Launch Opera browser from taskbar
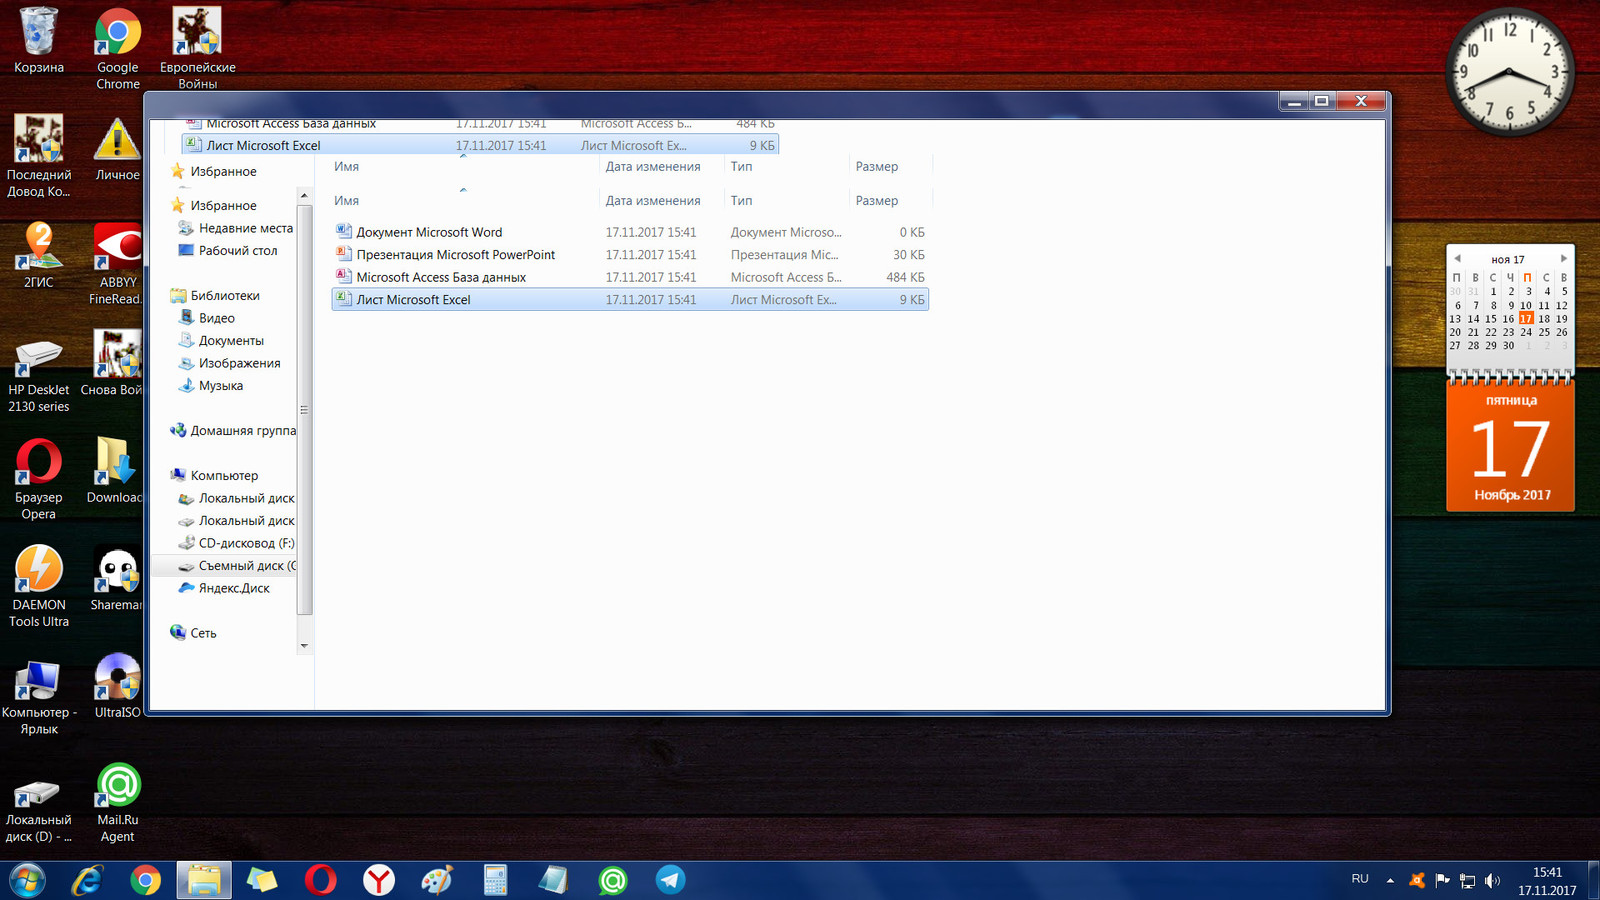Screen dimensions: 1600x900 pyautogui.click(x=320, y=880)
